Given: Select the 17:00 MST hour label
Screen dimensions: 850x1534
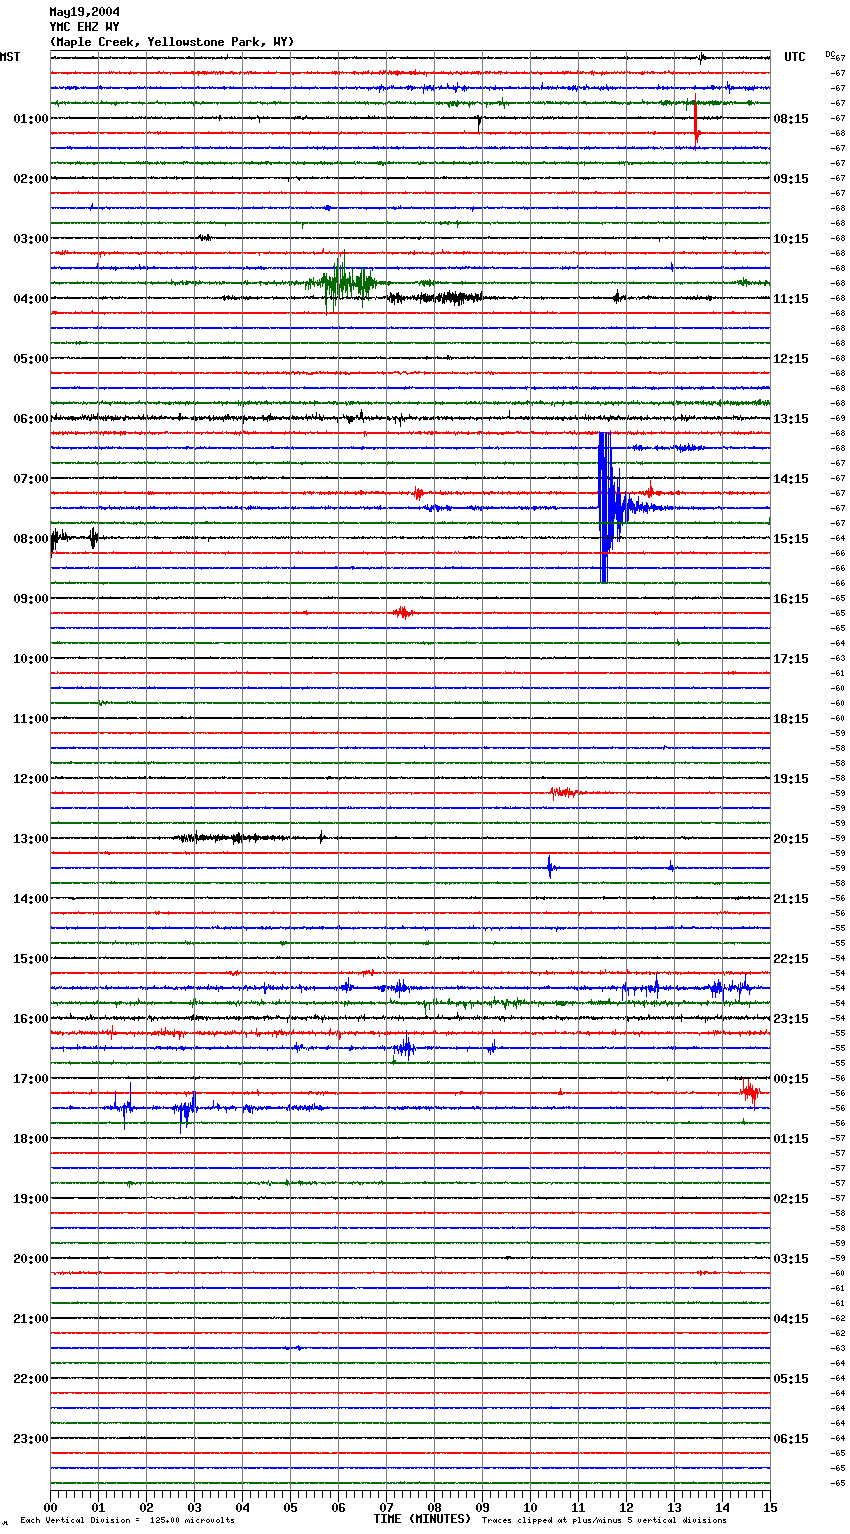Looking at the screenshot, I should coord(31,1079).
